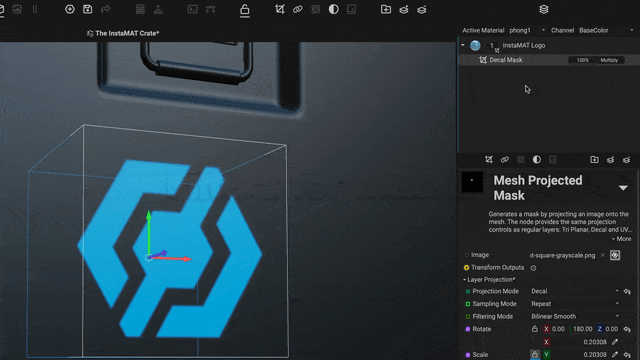Click the crop-mask icon in top toolbar
The width and height of the screenshot is (640, 360).
pos(280,9)
